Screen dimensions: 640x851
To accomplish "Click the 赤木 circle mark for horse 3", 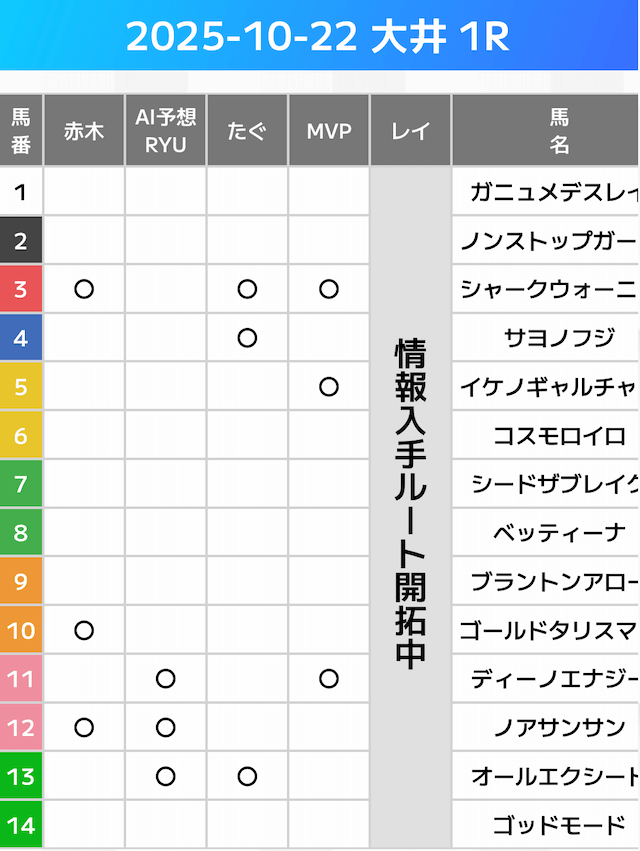I will (84, 290).
